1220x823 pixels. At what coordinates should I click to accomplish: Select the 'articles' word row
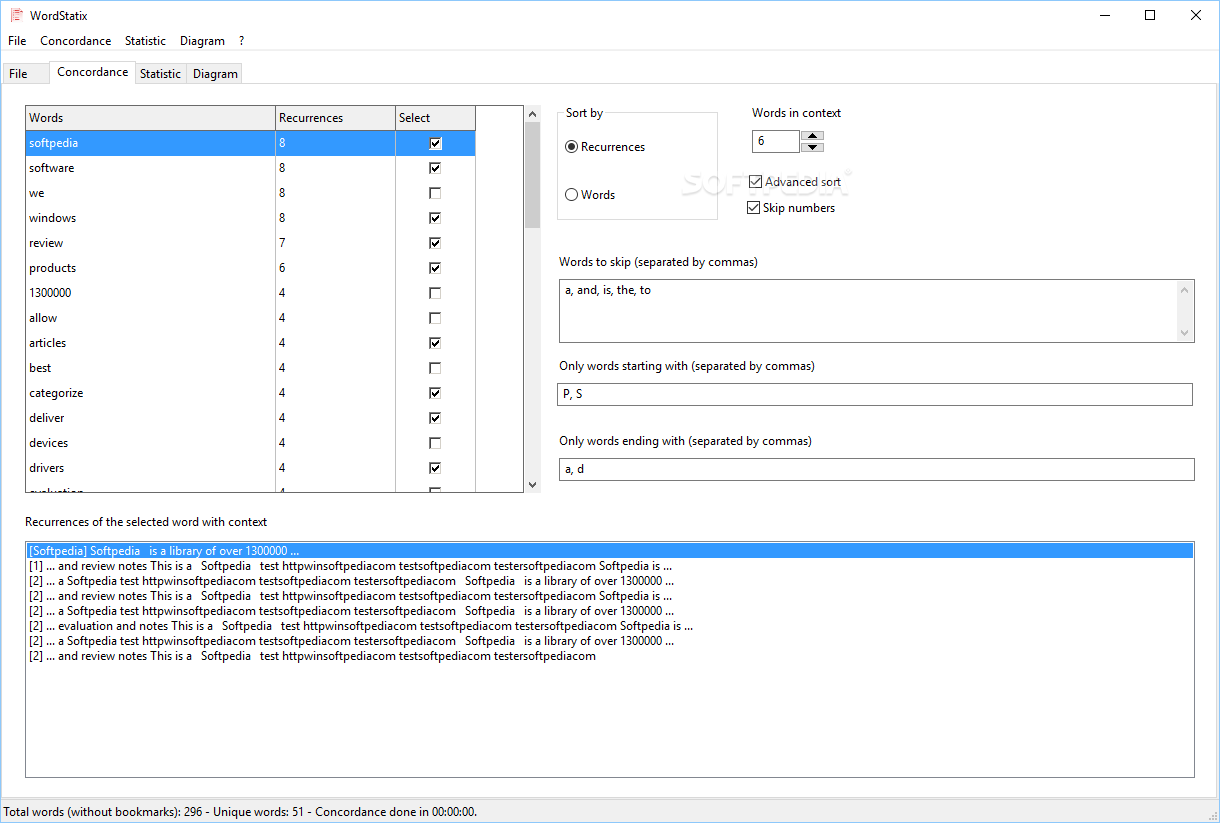click(x=250, y=343)
